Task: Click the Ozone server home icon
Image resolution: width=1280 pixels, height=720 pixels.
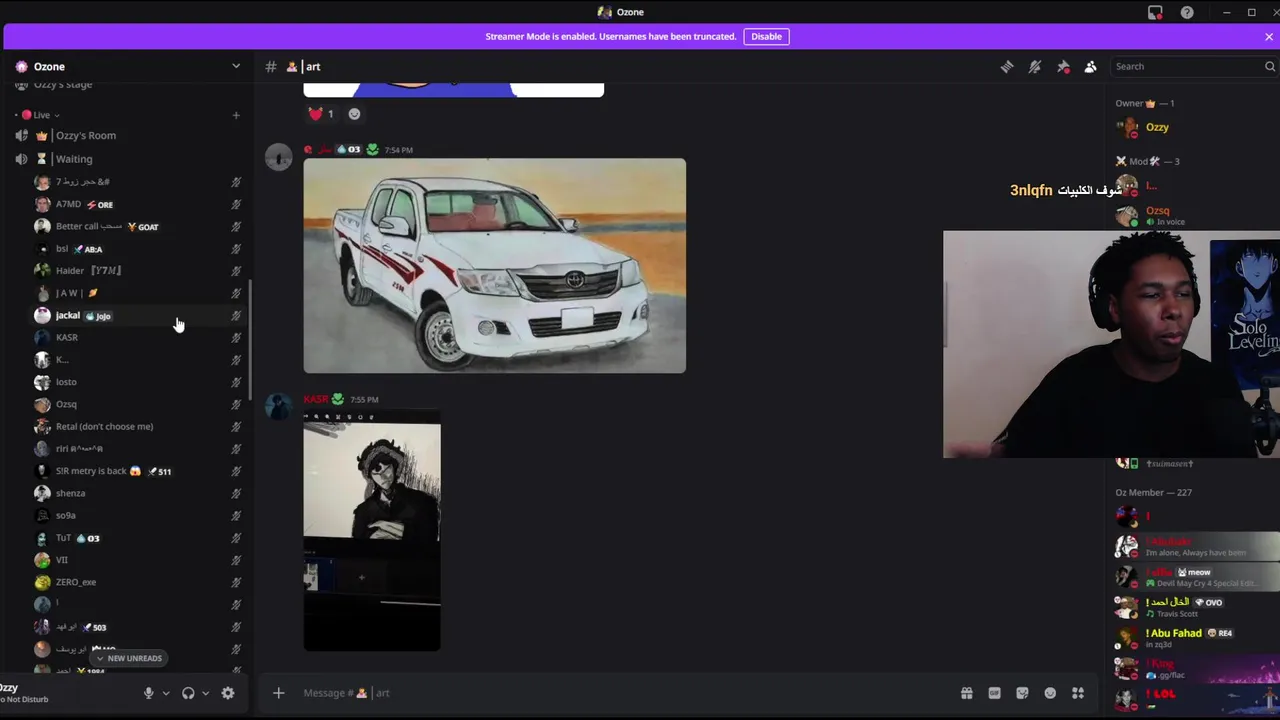Action: (22, 67)
